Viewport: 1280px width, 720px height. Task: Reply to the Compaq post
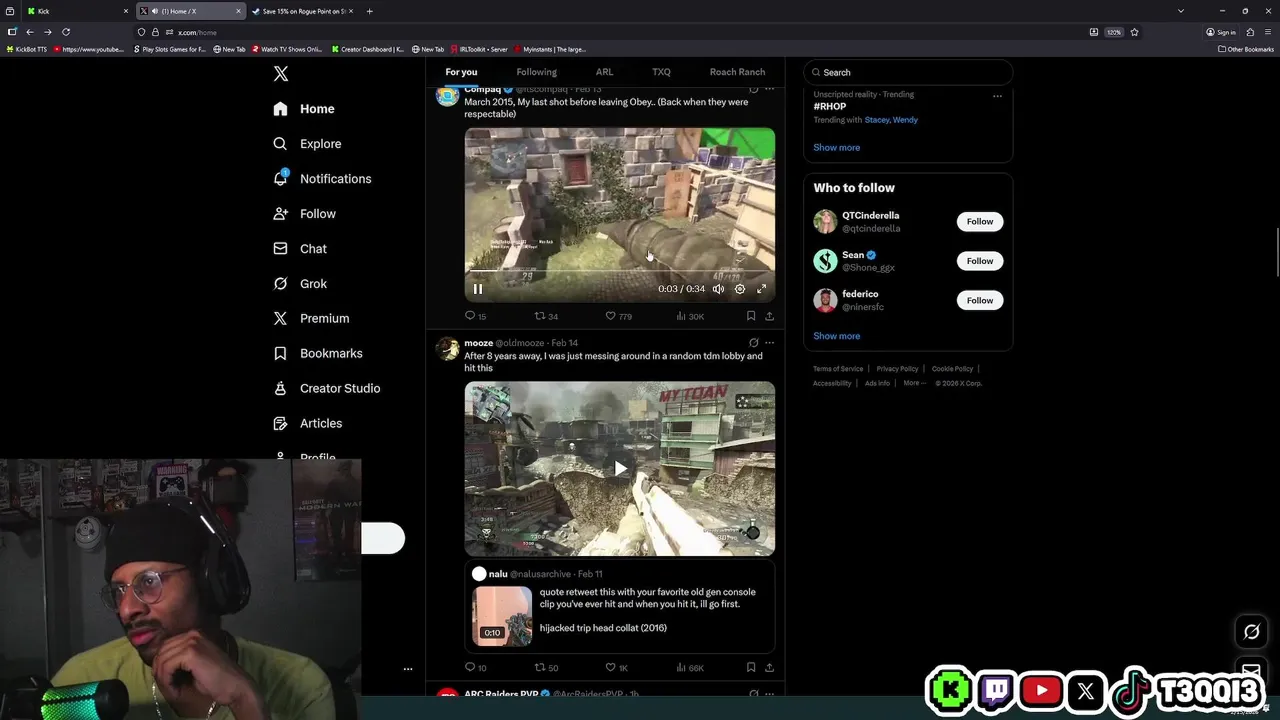(x=475, y=316)
